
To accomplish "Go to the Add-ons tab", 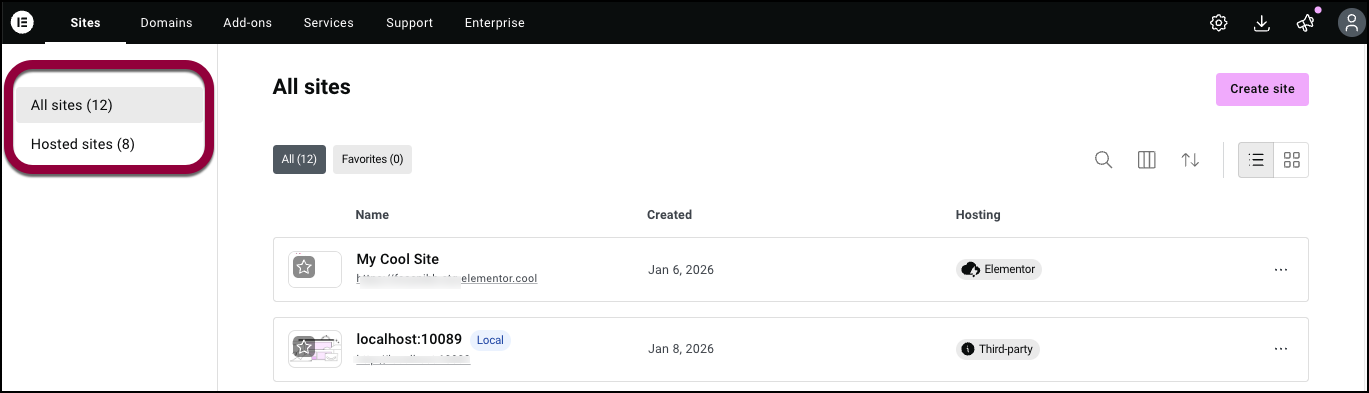I will point(248,23).
